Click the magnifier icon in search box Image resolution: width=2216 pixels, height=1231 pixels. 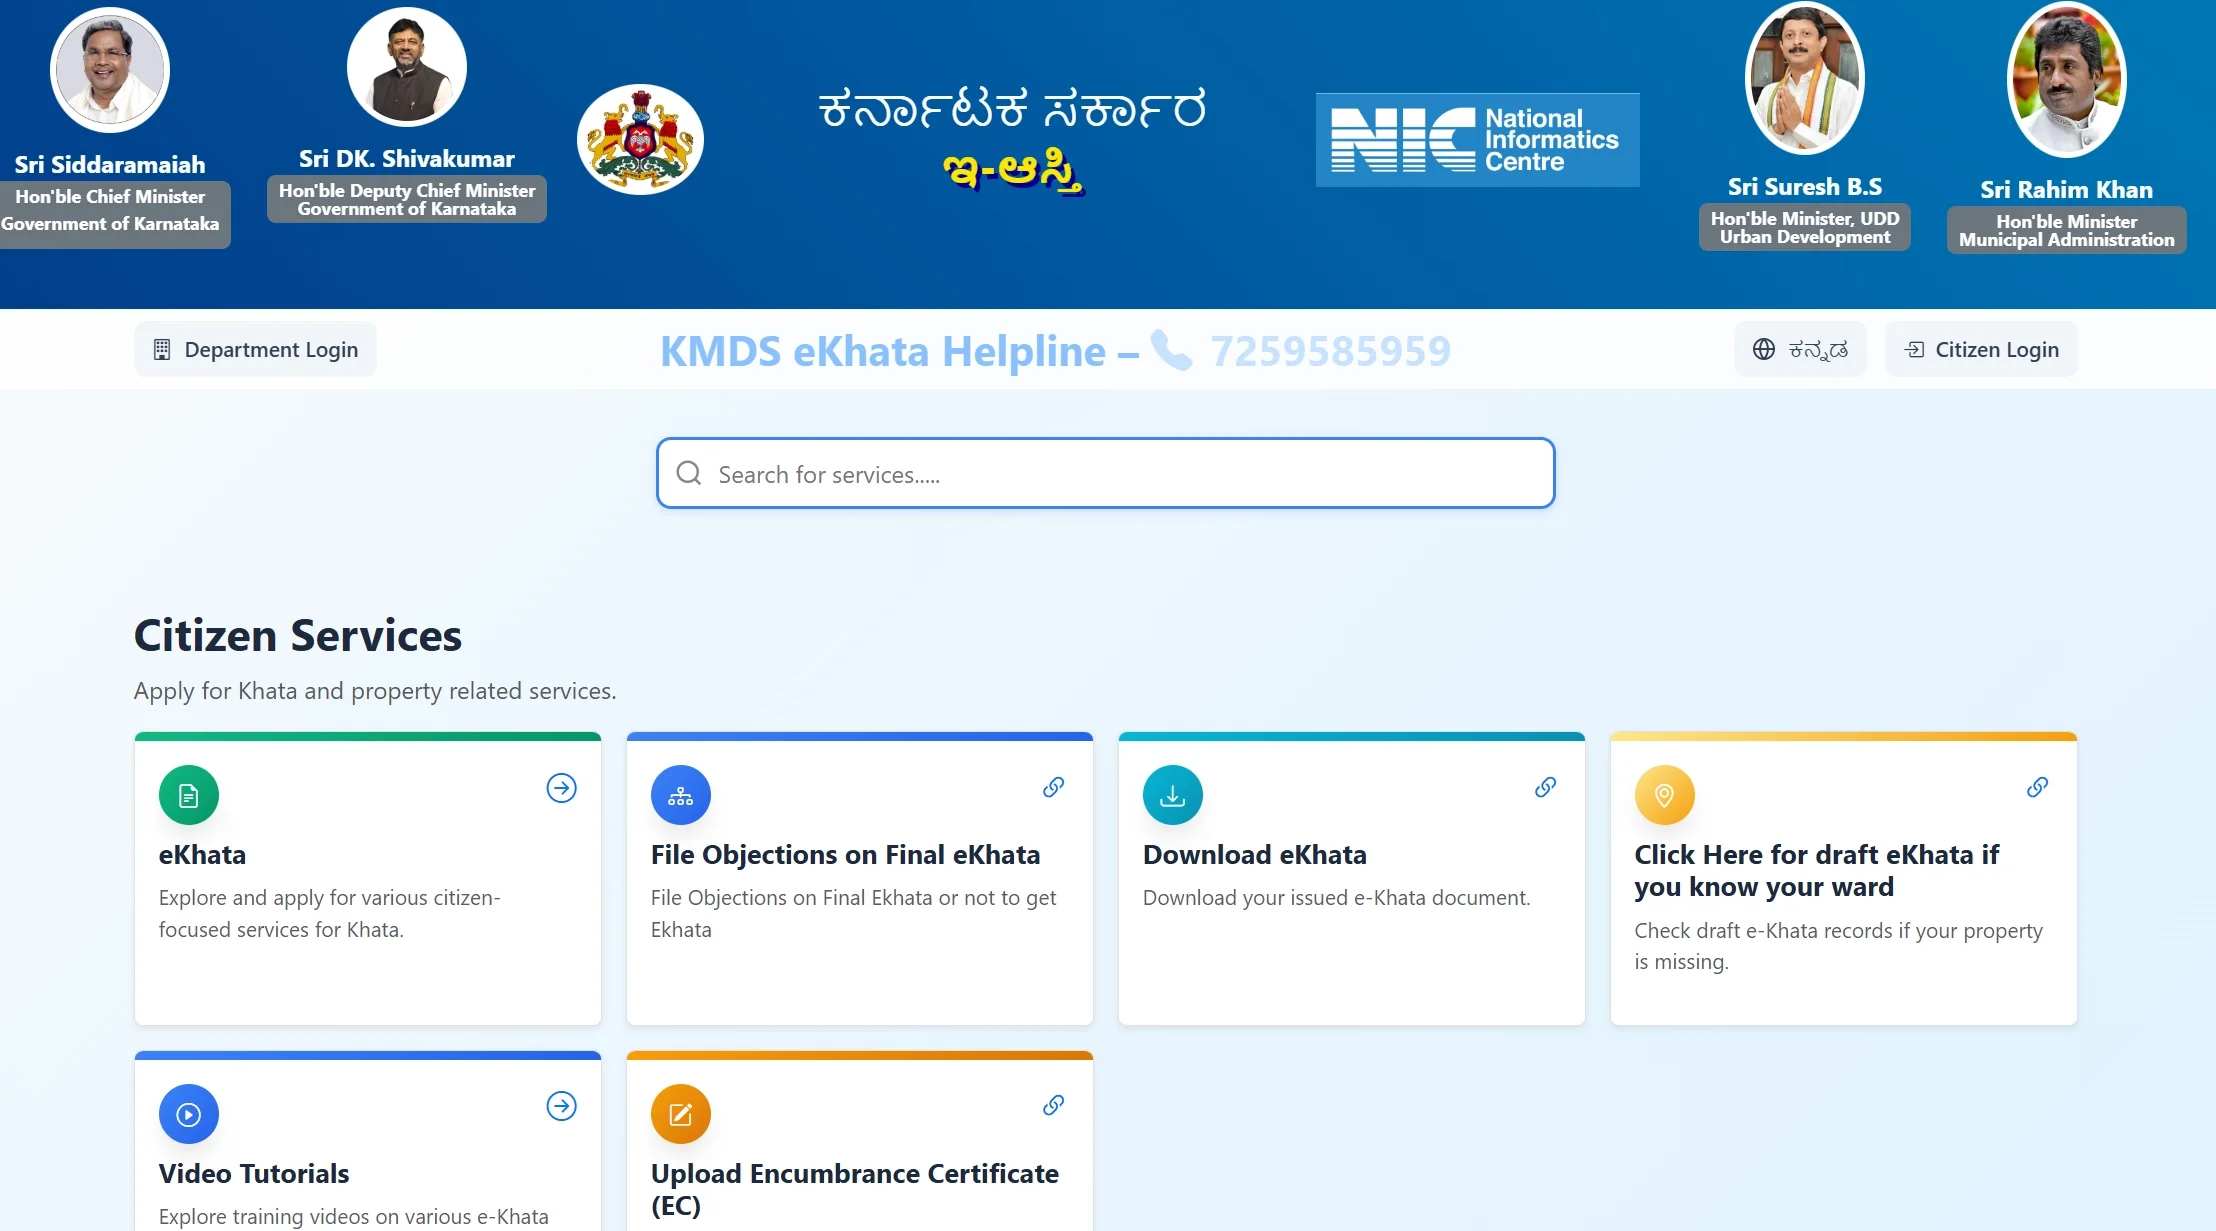pyautogui.click(x=689, y=473)
